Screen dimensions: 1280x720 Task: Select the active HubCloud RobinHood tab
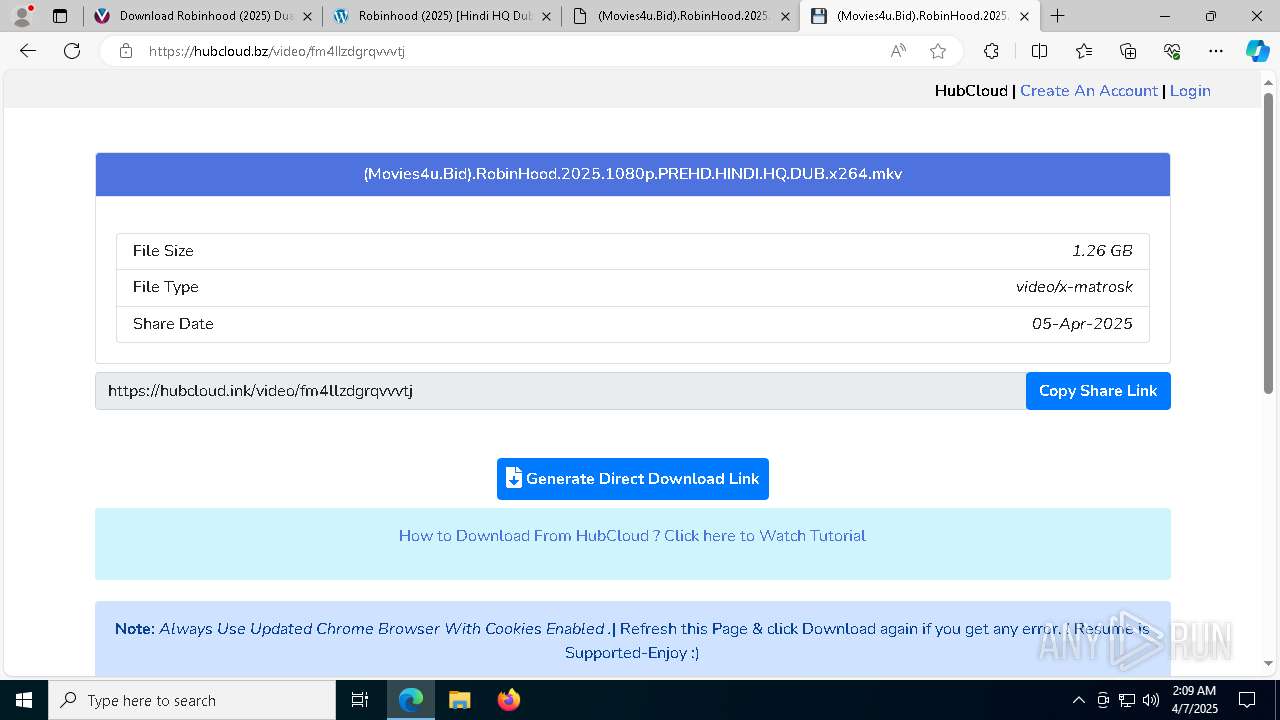(x=919, y=16)
